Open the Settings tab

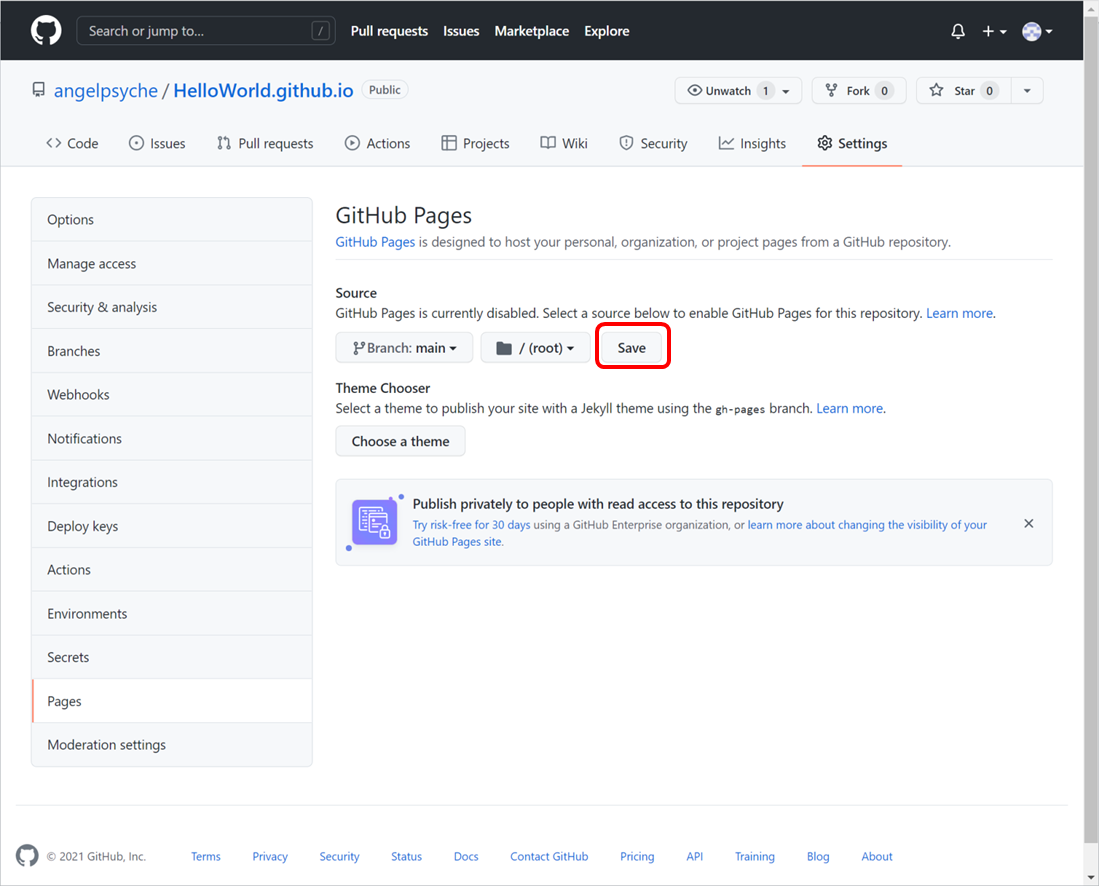tap(852, 143)
